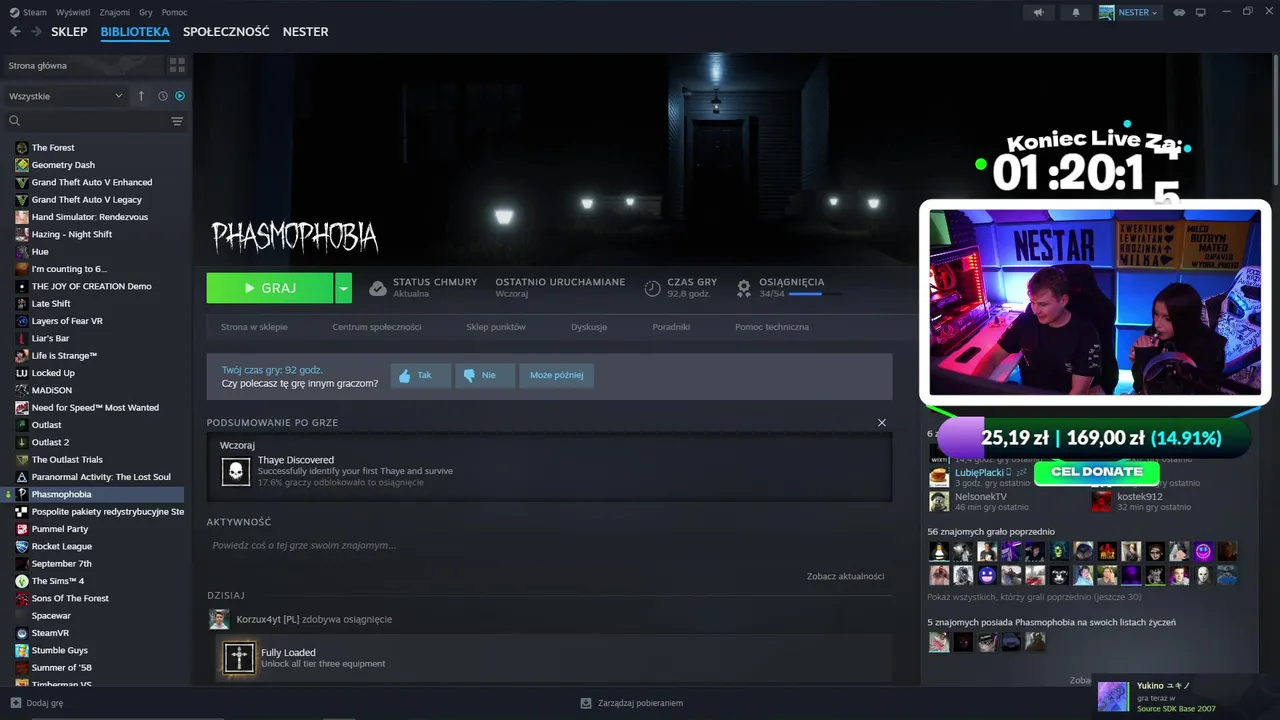Open Sklep punktów link

coord(496,327)
